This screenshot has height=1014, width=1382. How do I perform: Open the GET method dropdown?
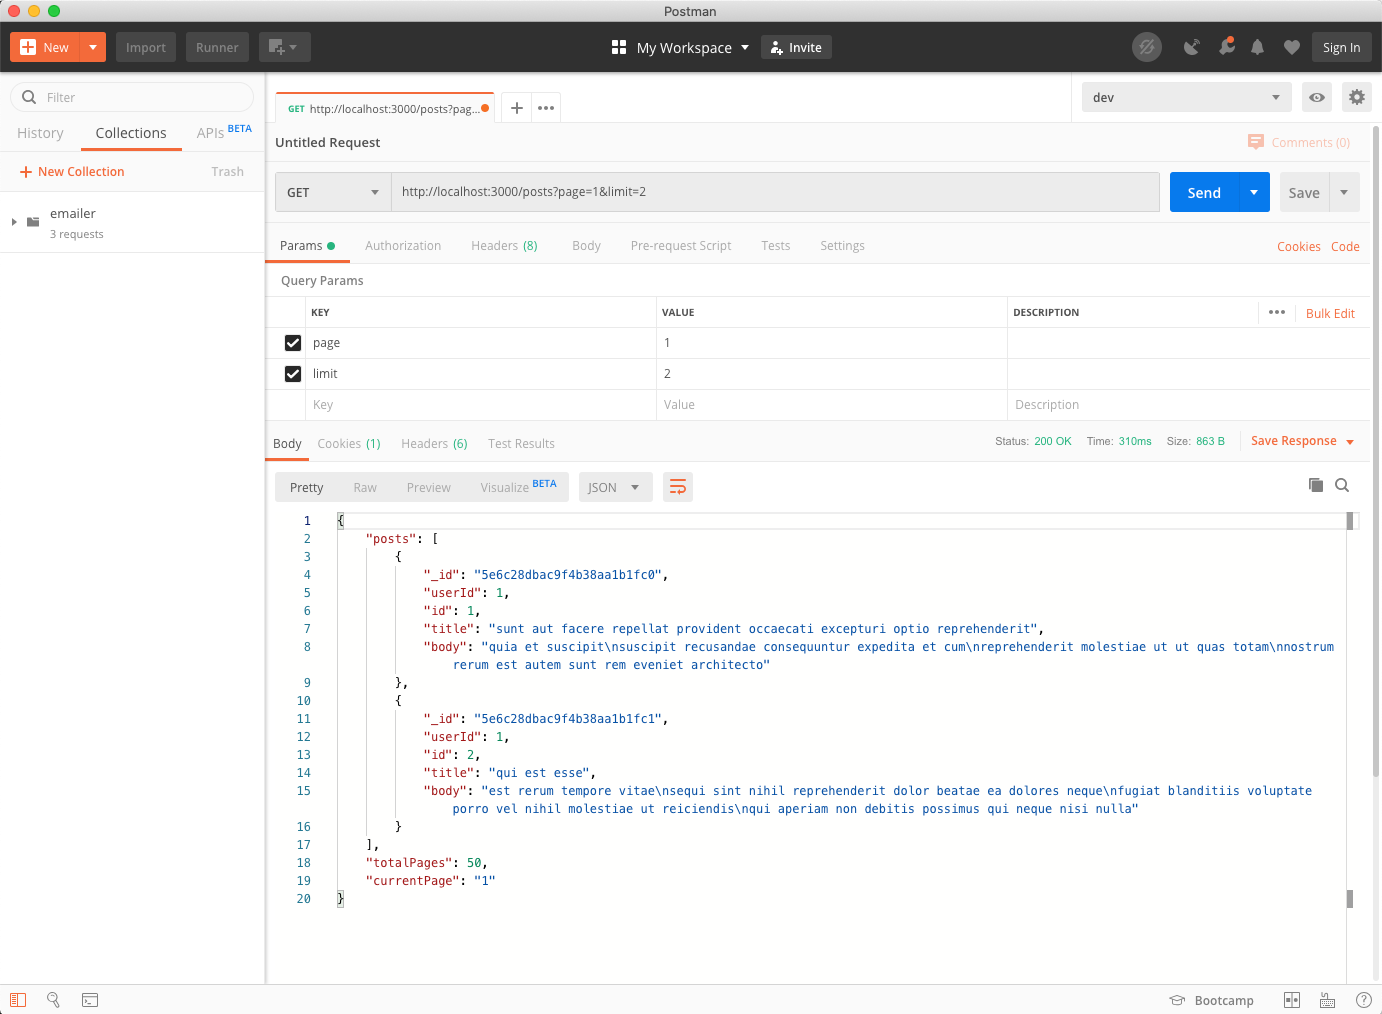pos(333,192)
